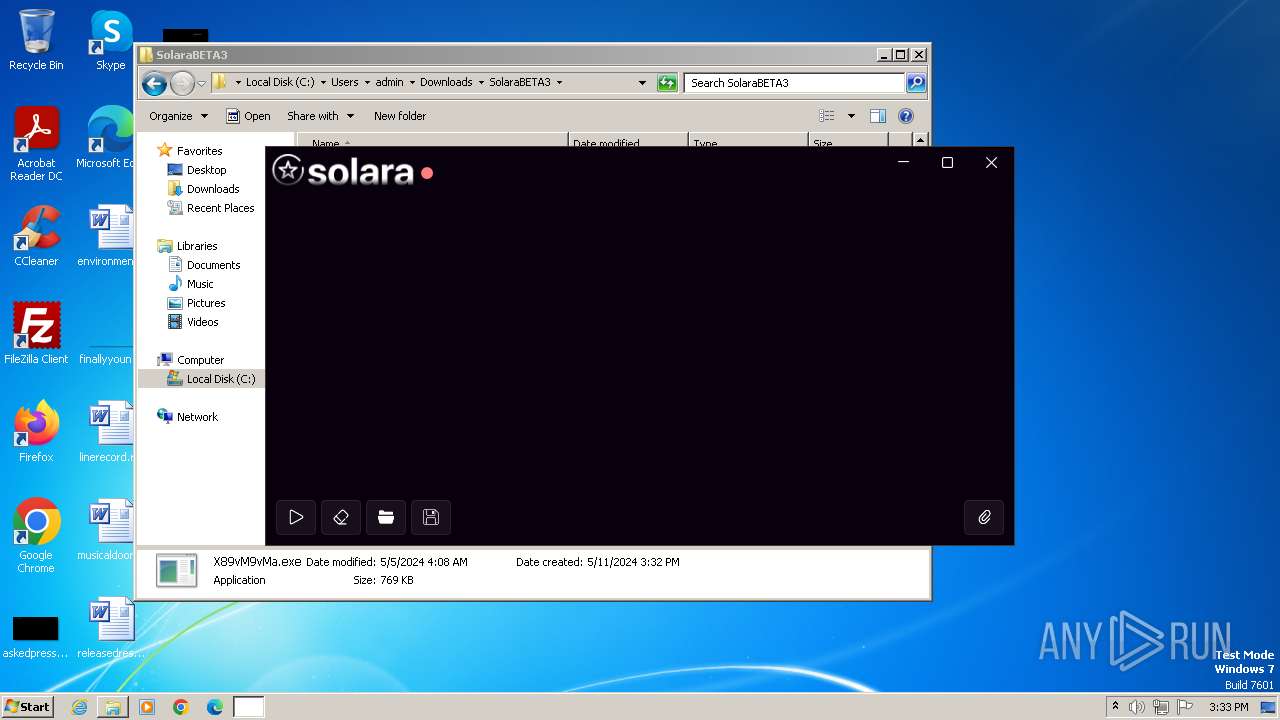Click New folder in Explorer toolbar
1280x720 pixels.
pyautogui.click(x=400, y=116)
